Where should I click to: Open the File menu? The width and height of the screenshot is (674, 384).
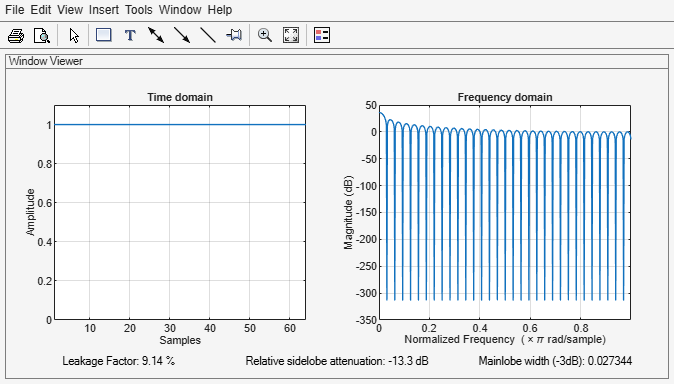click(15, 9)
